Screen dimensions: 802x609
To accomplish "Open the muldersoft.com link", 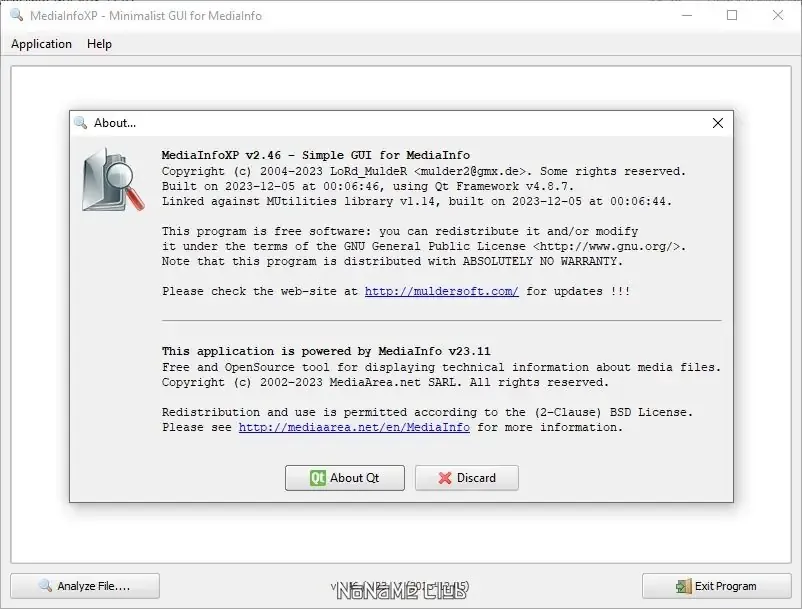I will click(x=441, y=291).
